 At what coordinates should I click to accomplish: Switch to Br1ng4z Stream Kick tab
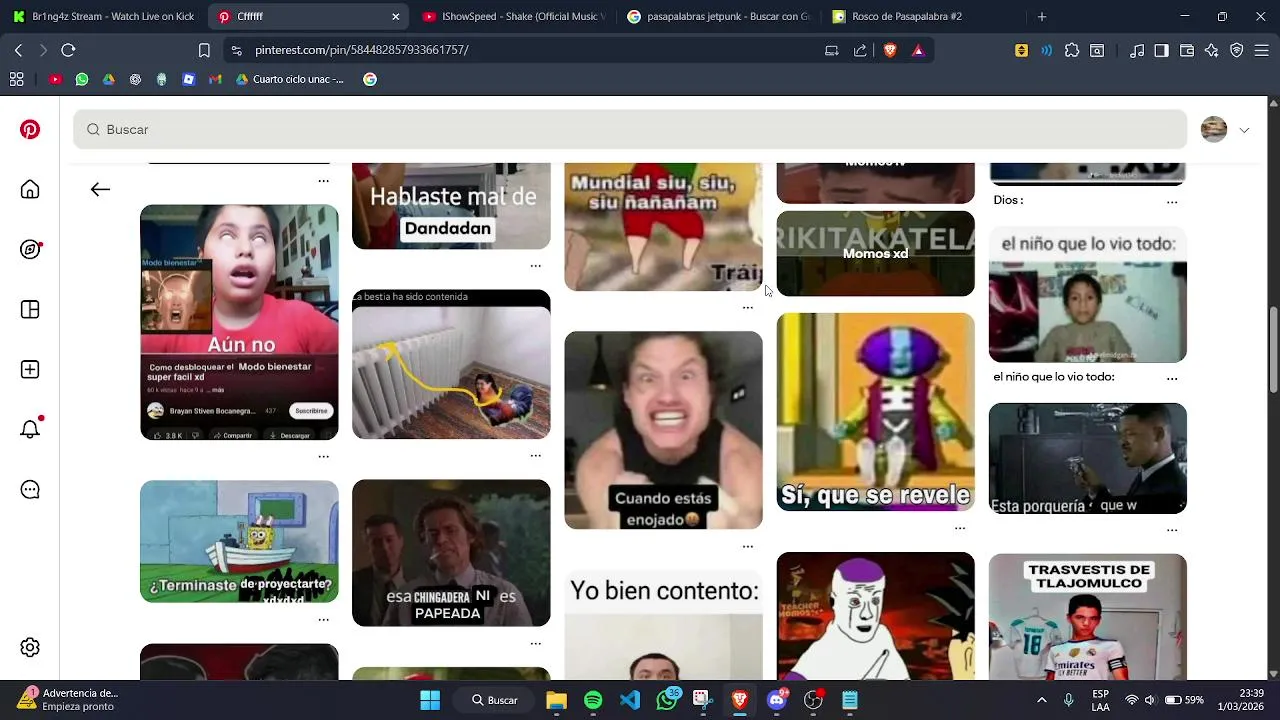[x=103, y=16]
